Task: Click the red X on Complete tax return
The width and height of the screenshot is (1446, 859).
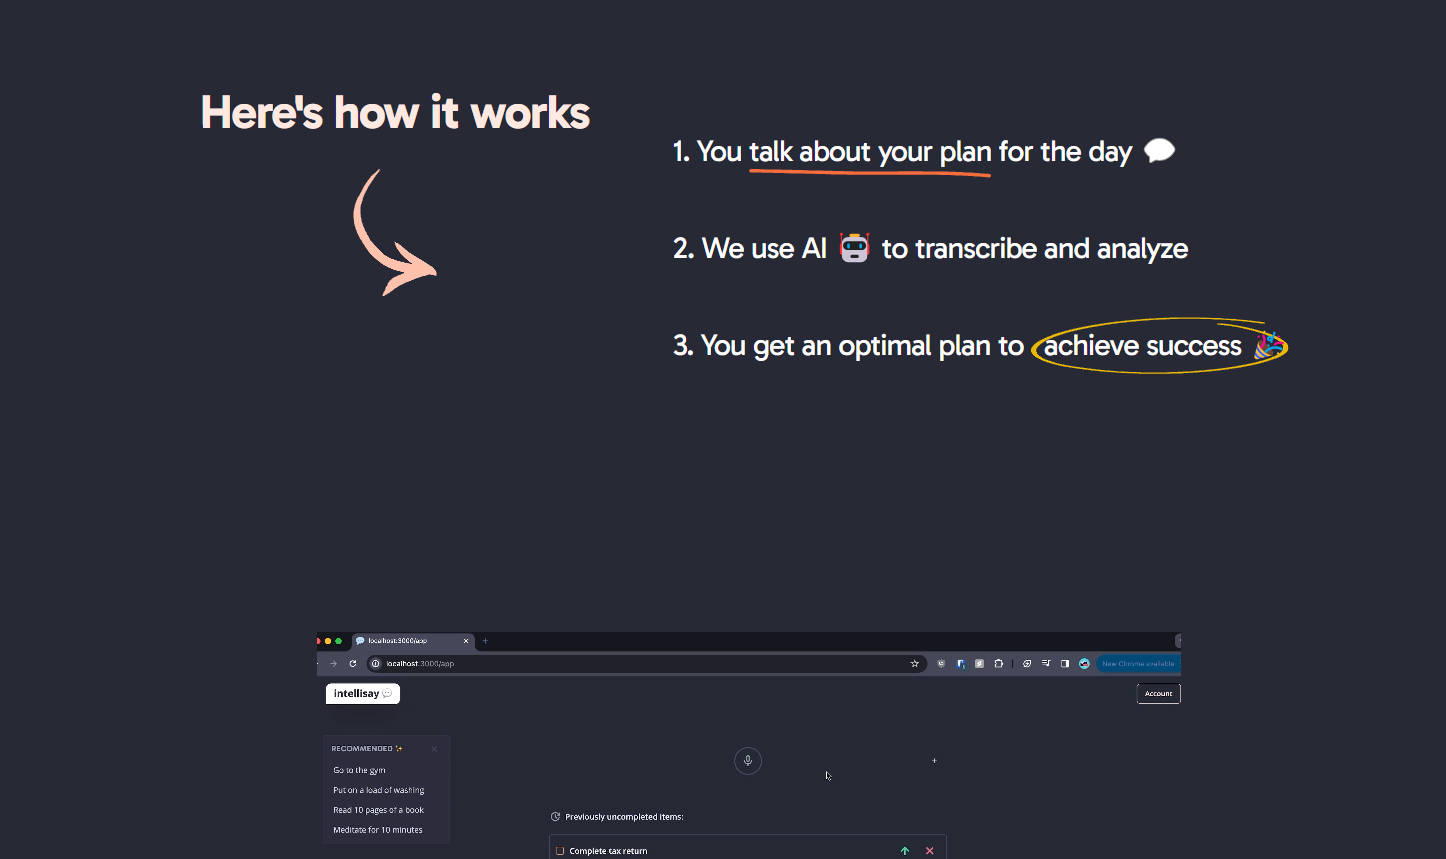Action: click(929, 851)
